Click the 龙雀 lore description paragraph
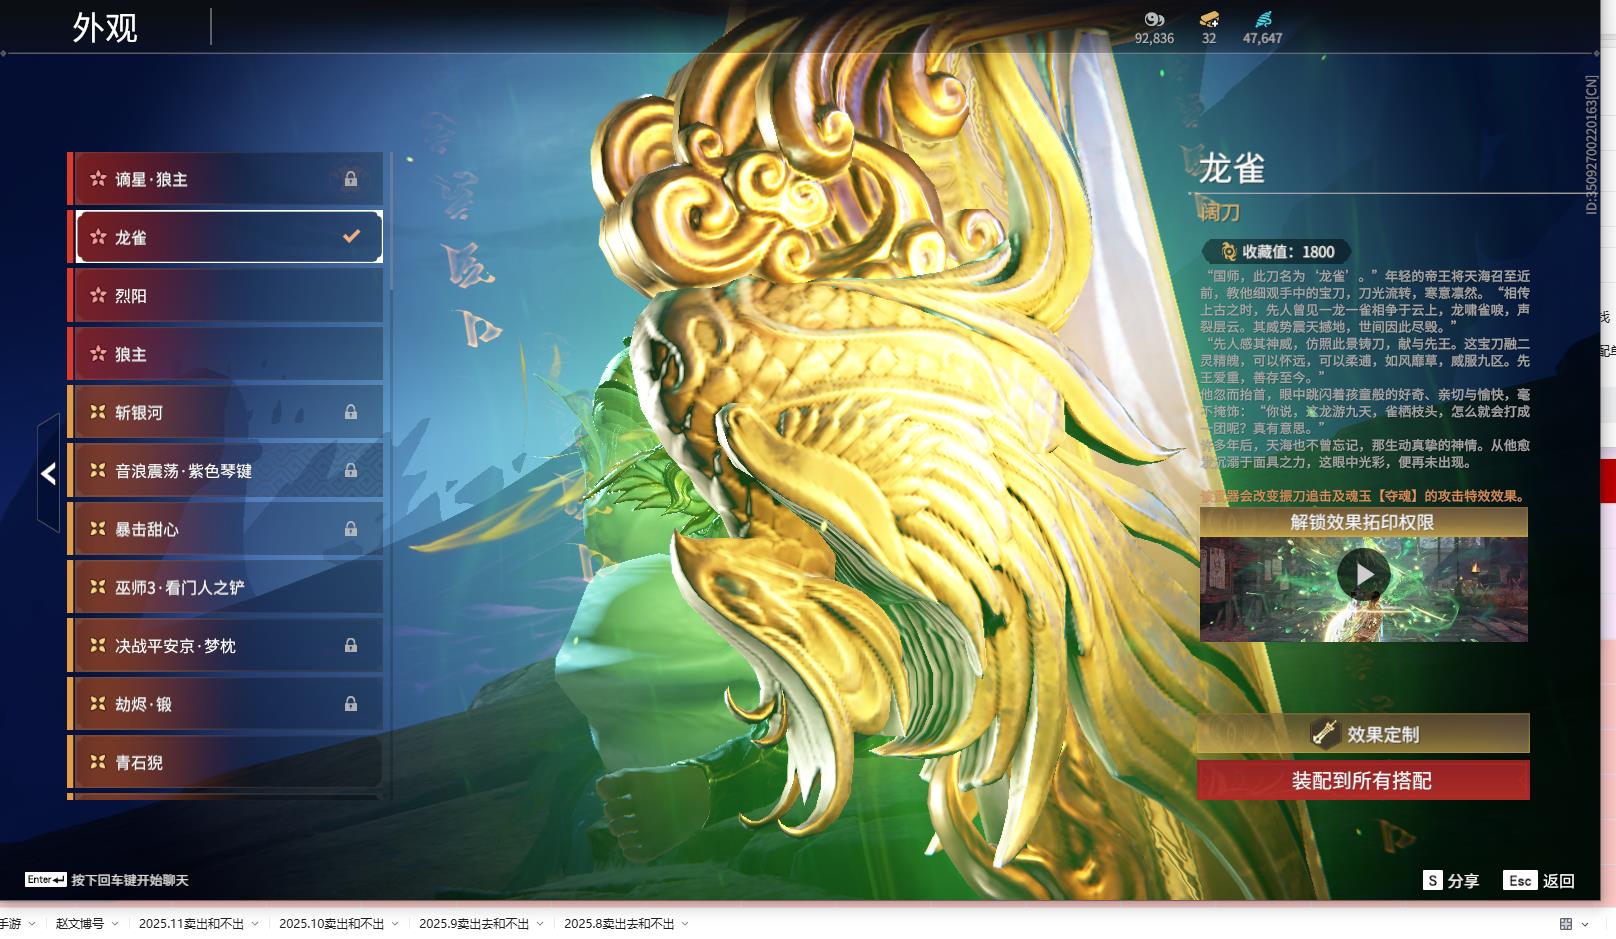This screenshot has height=939, width=1616. click(1365, 369)
